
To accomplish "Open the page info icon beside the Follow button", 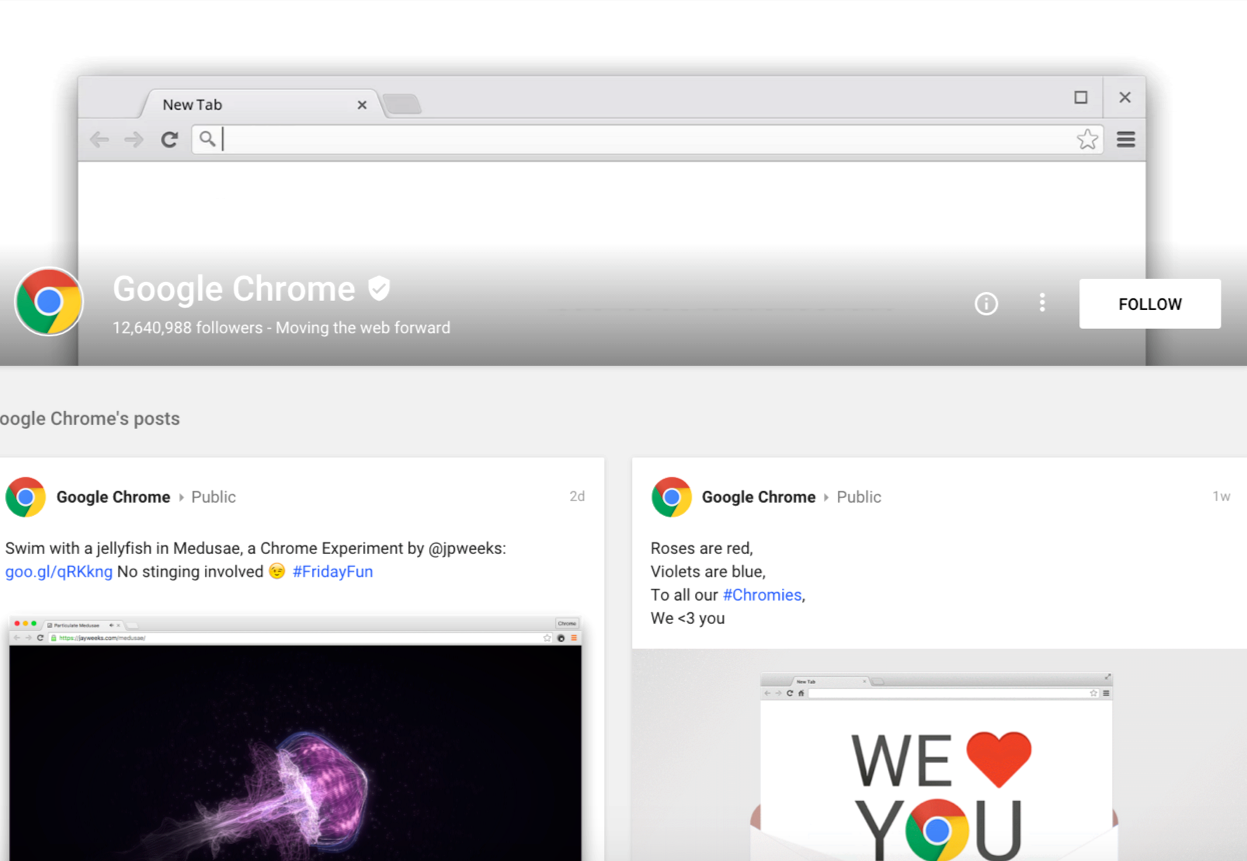I will [x=986, y=304].
